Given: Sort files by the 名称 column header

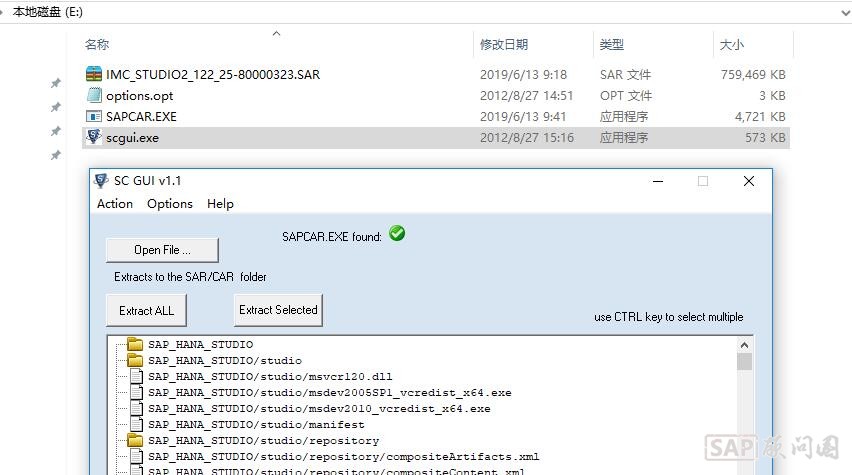Looking at the screenshot, I should [97, 45].
